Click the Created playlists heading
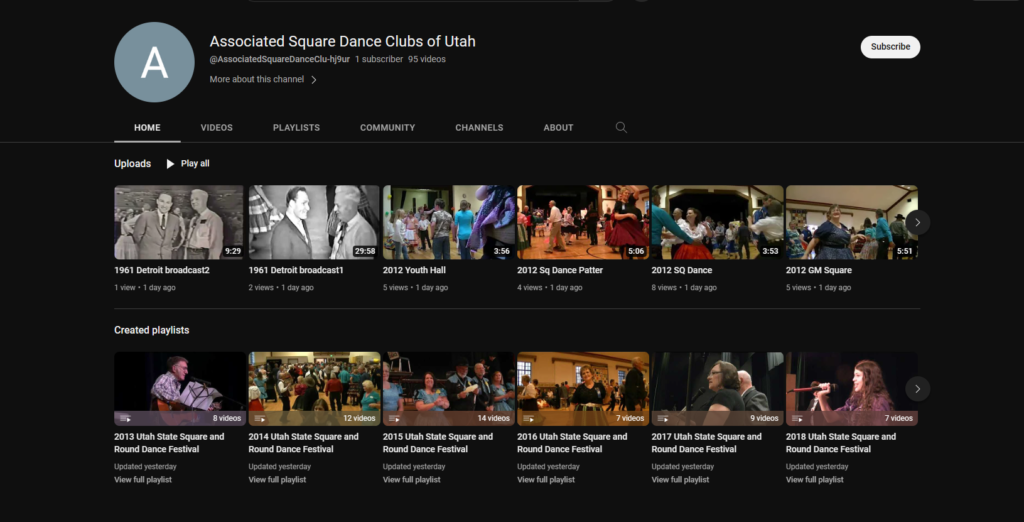 pos(152,330)
